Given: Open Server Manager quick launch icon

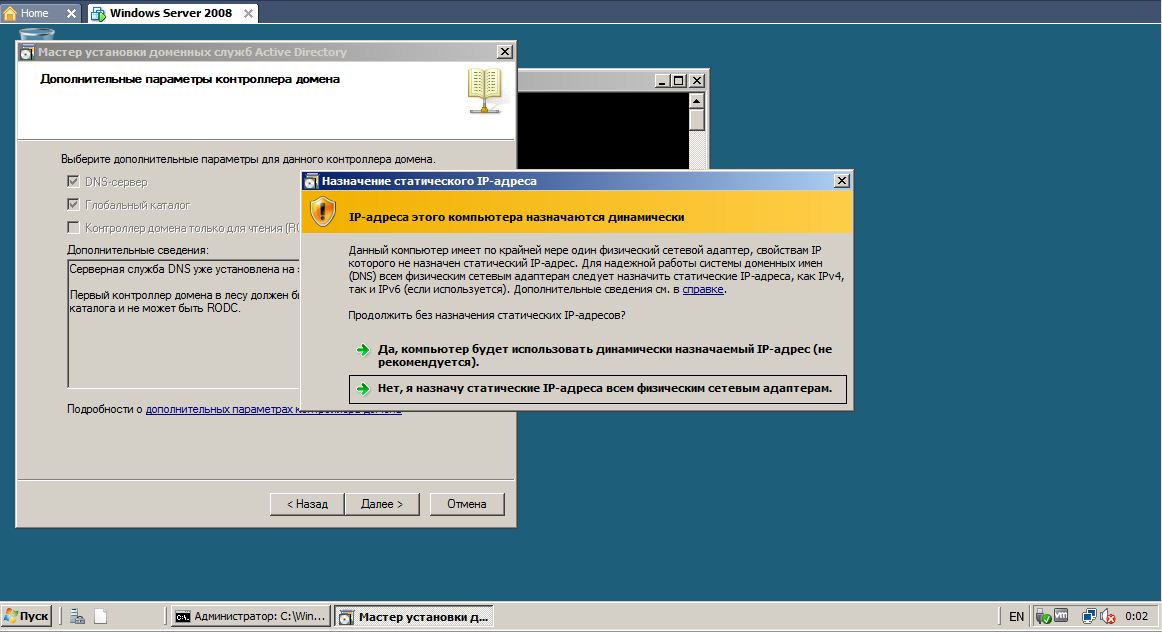Looking at the screenshot, I should [x=77, y=616].
